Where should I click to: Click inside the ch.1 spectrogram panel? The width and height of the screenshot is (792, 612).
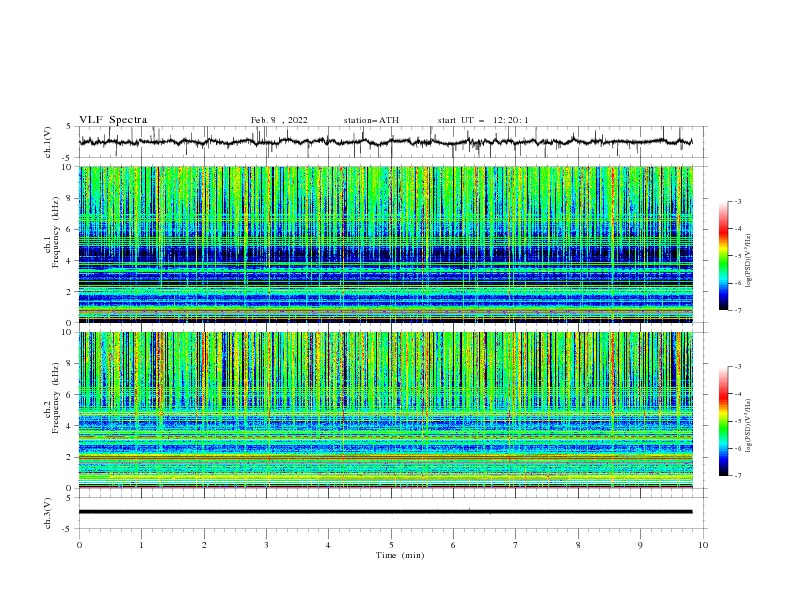click(x=386, y=244)
